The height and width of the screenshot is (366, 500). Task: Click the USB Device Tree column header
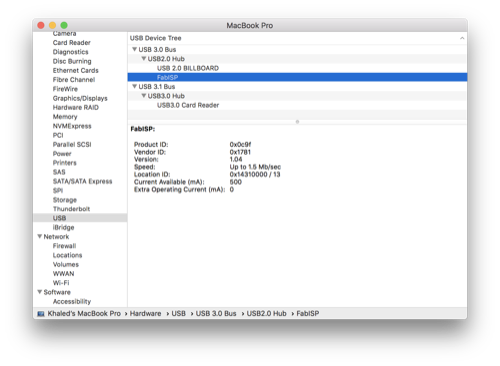click(297, 38)
